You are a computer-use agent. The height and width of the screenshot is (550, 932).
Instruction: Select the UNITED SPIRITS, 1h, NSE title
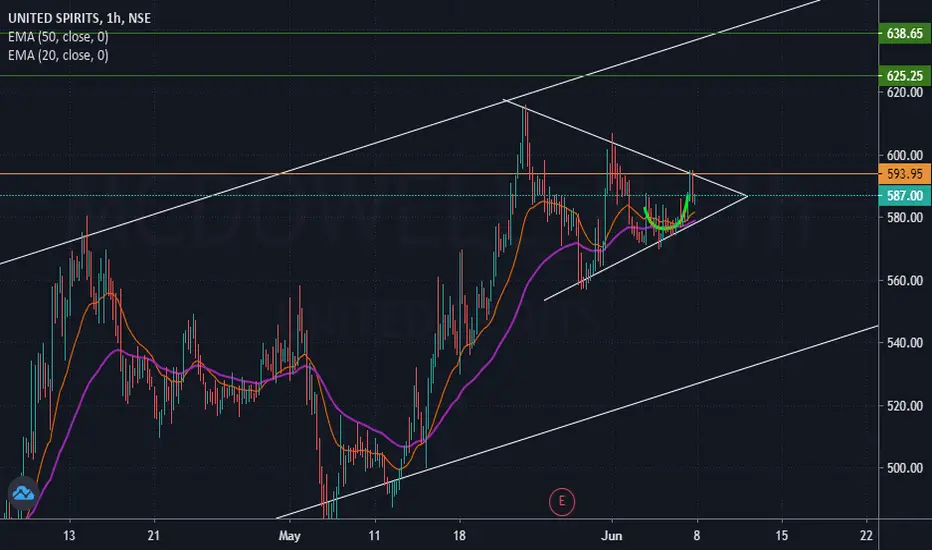[x=79, y=18]
